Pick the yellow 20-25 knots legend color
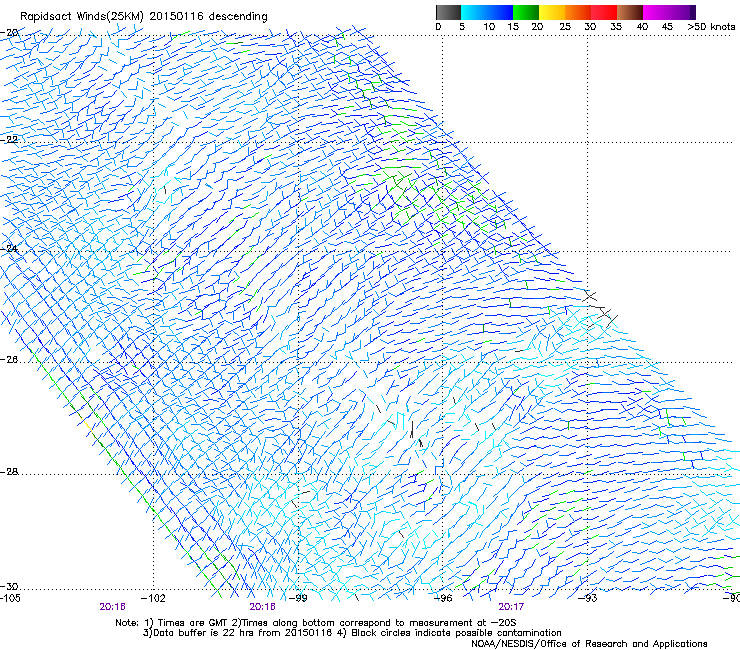740x650 pixels. 552,12
